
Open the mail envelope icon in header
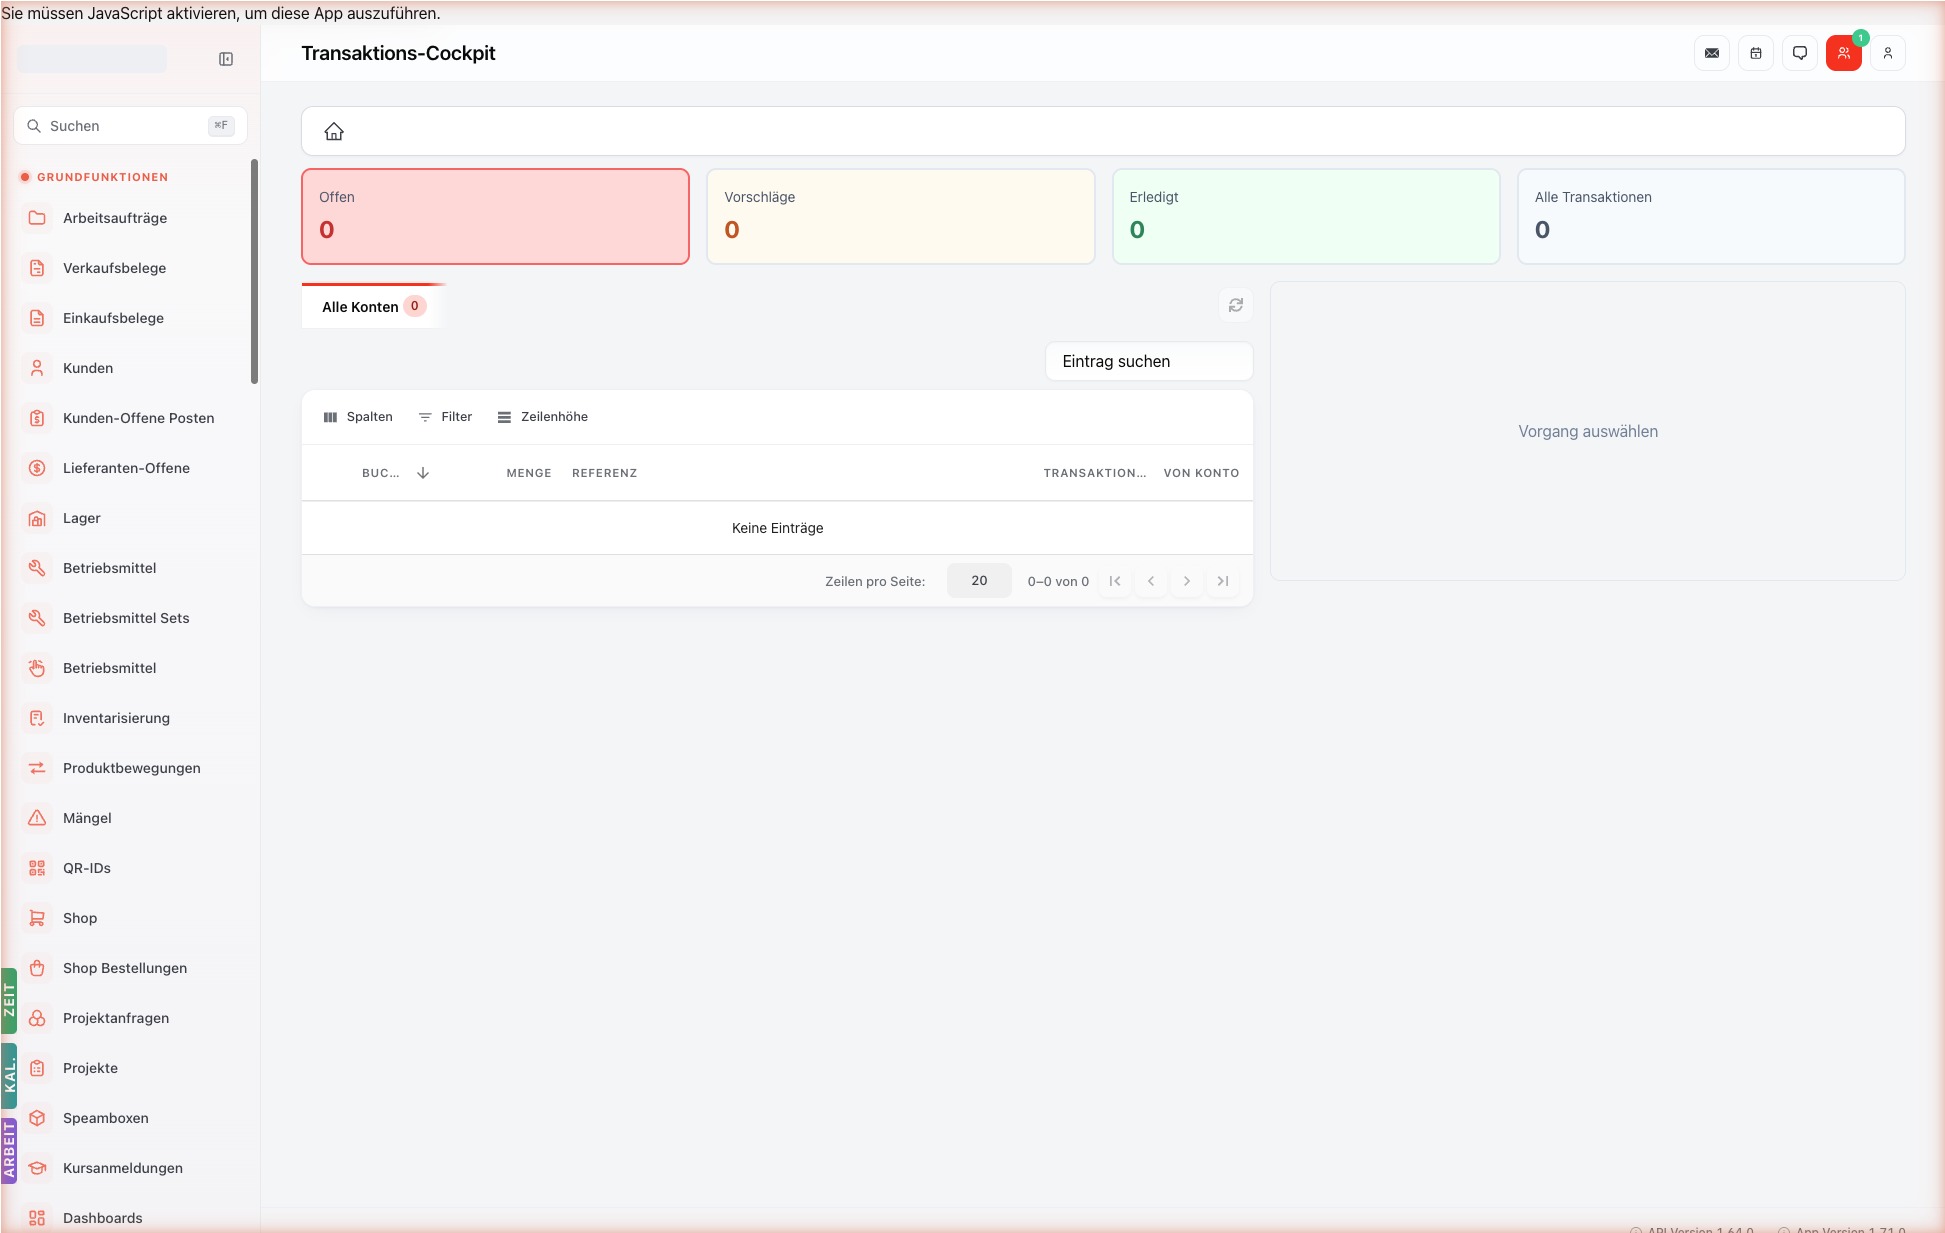1712,53
